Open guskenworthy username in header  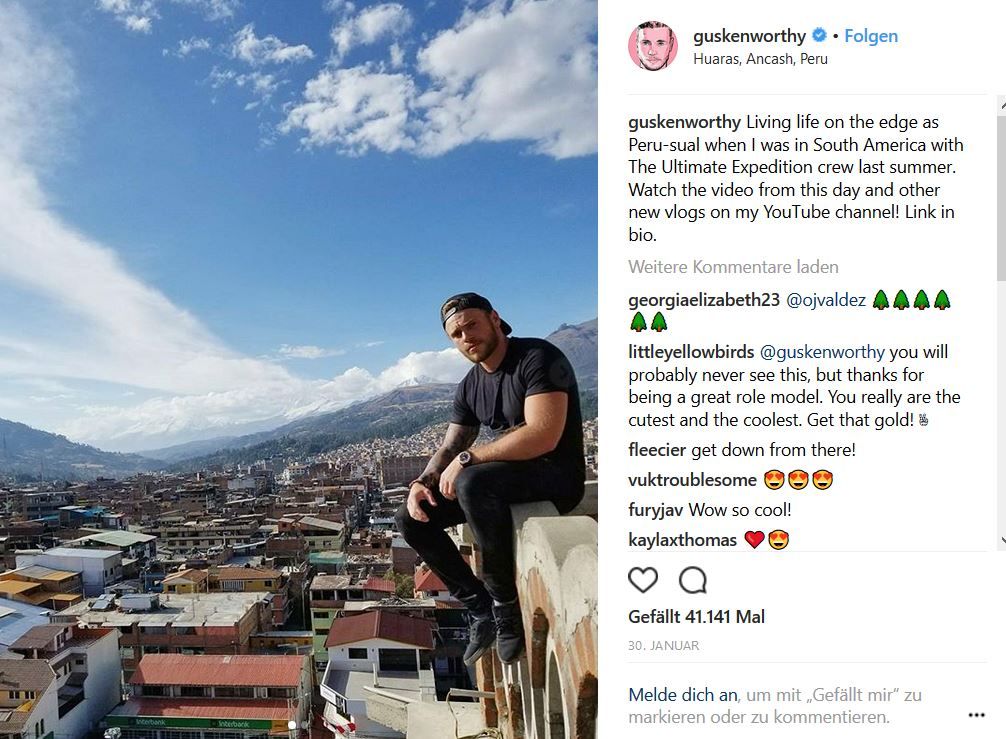(749, 36)
